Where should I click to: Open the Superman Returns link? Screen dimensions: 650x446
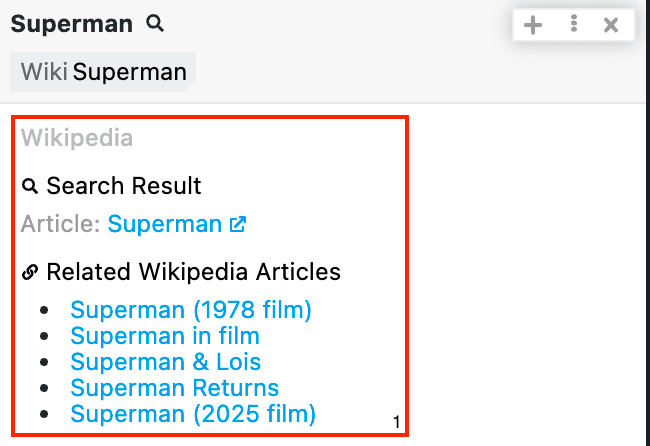175,388
